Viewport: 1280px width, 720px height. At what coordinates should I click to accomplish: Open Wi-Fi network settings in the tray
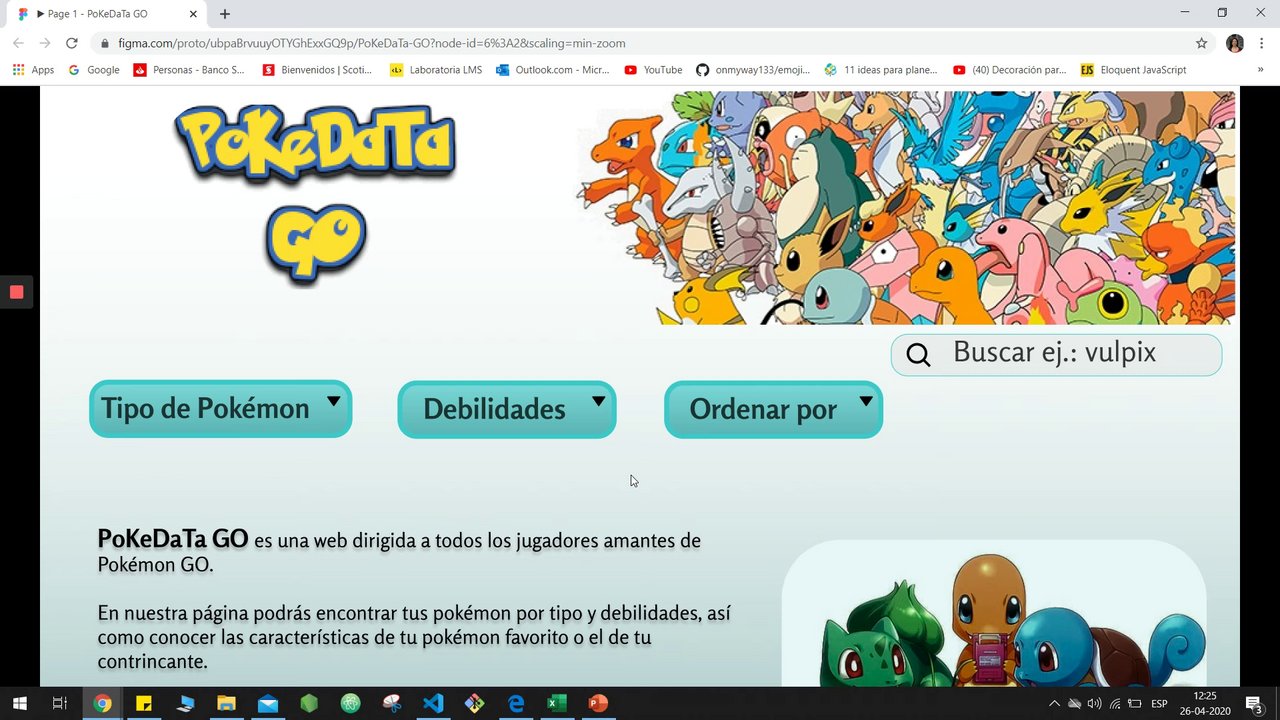(1115, 704)
